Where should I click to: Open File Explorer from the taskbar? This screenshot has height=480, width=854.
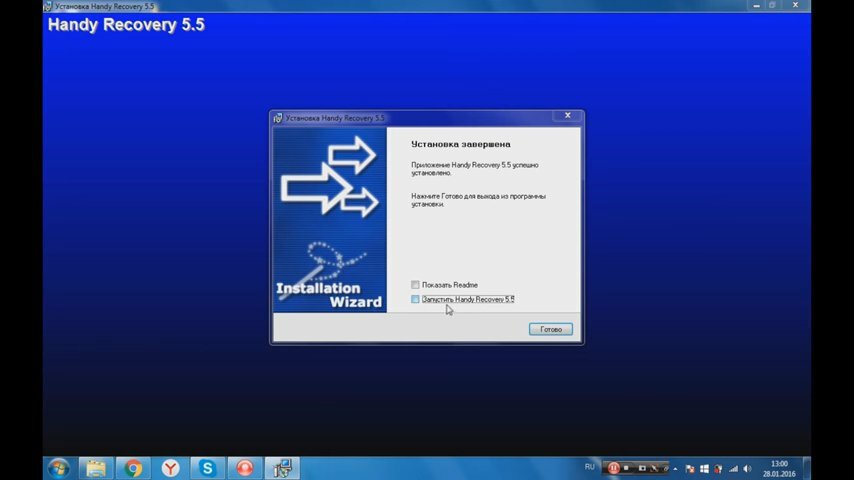tap(96, 468)
